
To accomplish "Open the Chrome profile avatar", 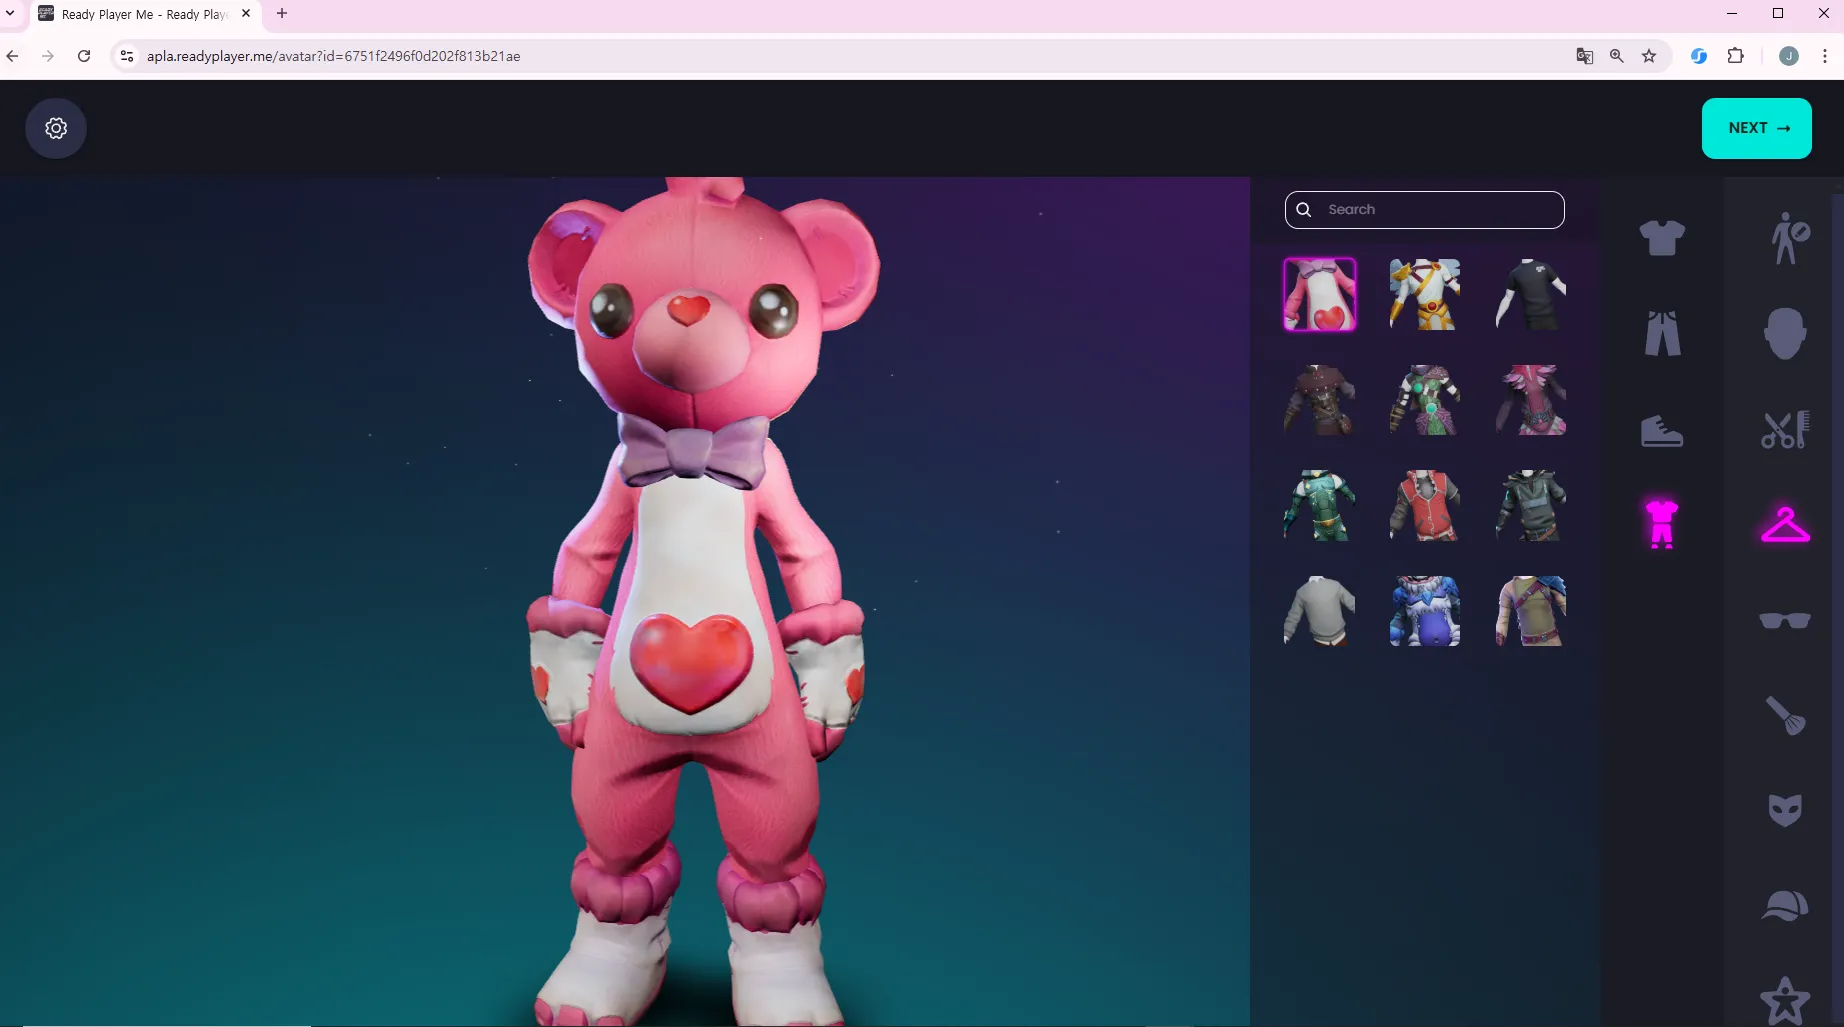I will pyautogui.click(x=1789, y=56).
